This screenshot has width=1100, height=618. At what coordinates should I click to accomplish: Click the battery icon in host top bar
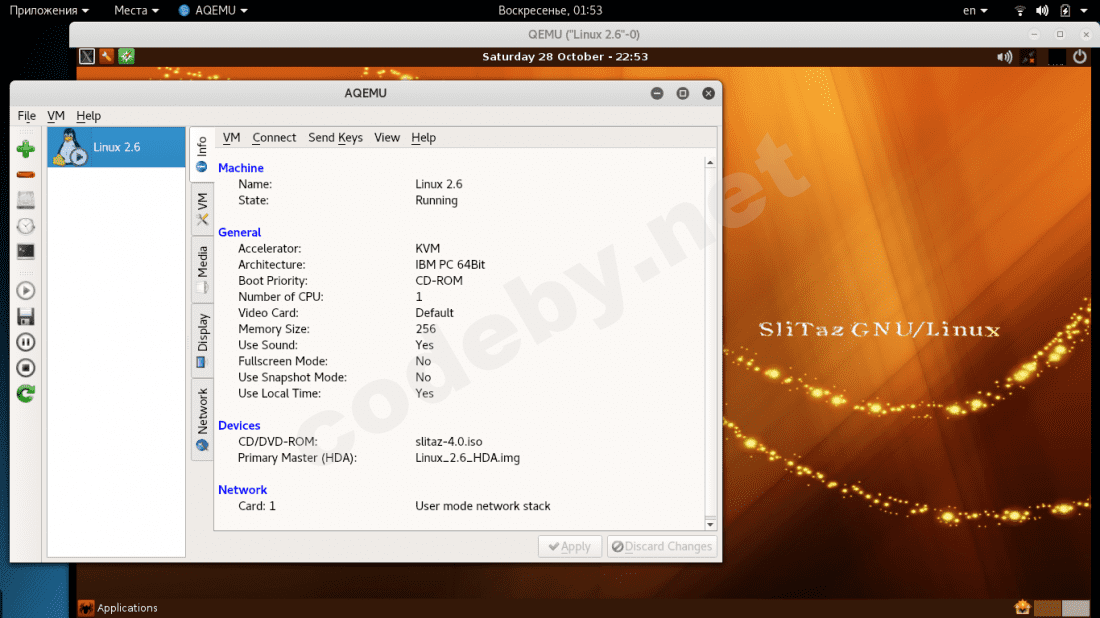pyautogui.click(x=1065, y=11)
